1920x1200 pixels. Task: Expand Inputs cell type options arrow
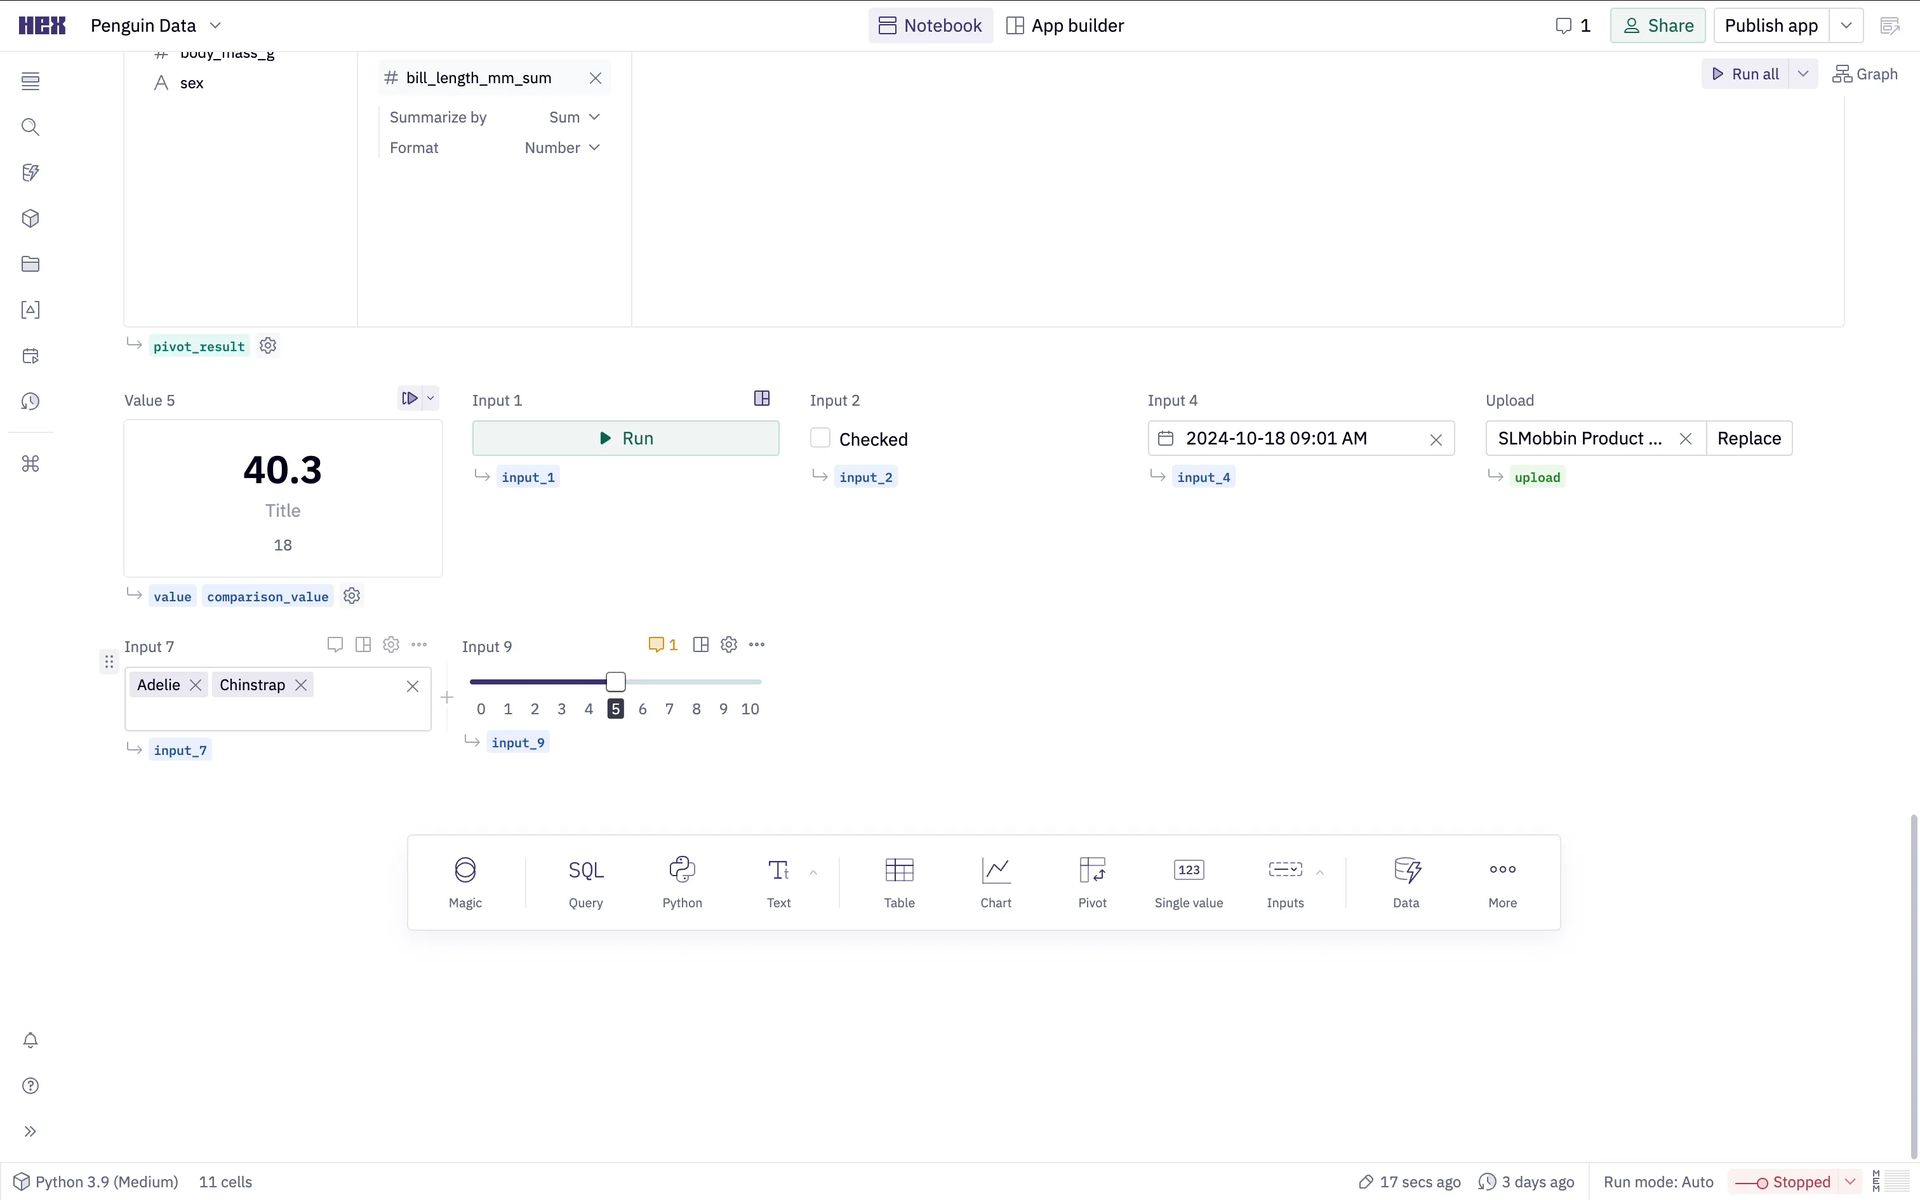pyautogui.click(x=1320, y=873)
